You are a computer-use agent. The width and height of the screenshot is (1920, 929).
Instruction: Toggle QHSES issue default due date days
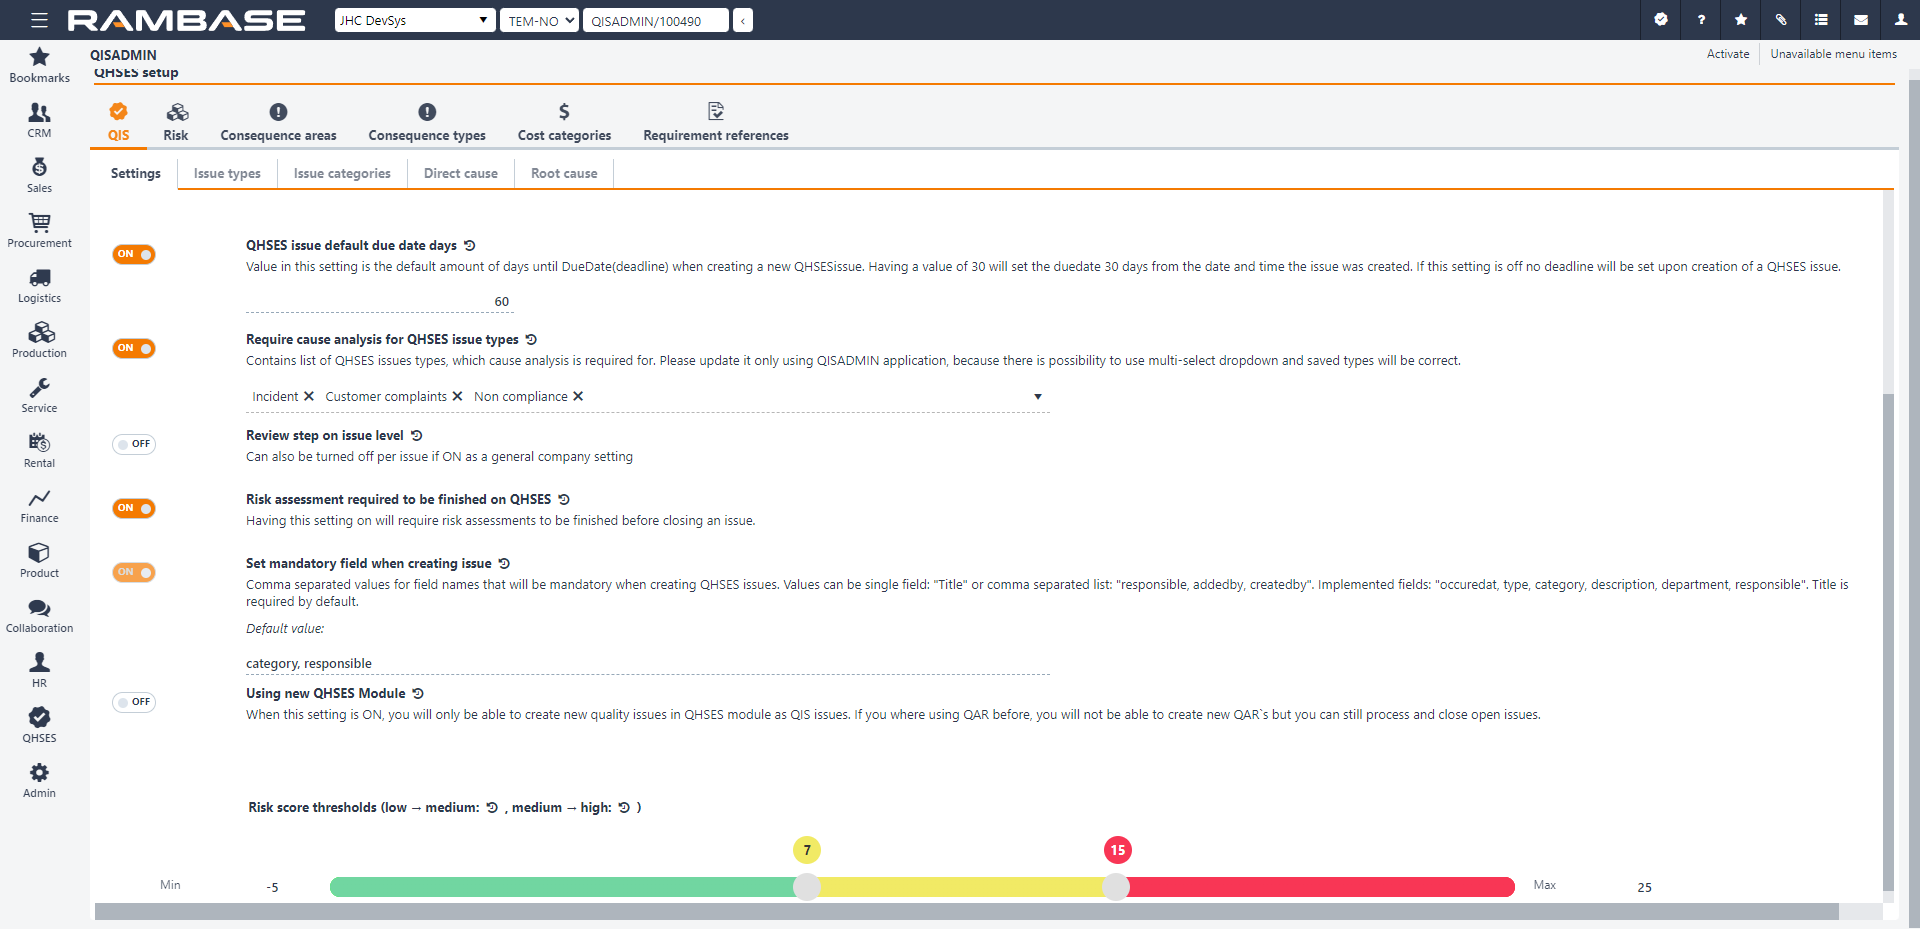point(134,255)
